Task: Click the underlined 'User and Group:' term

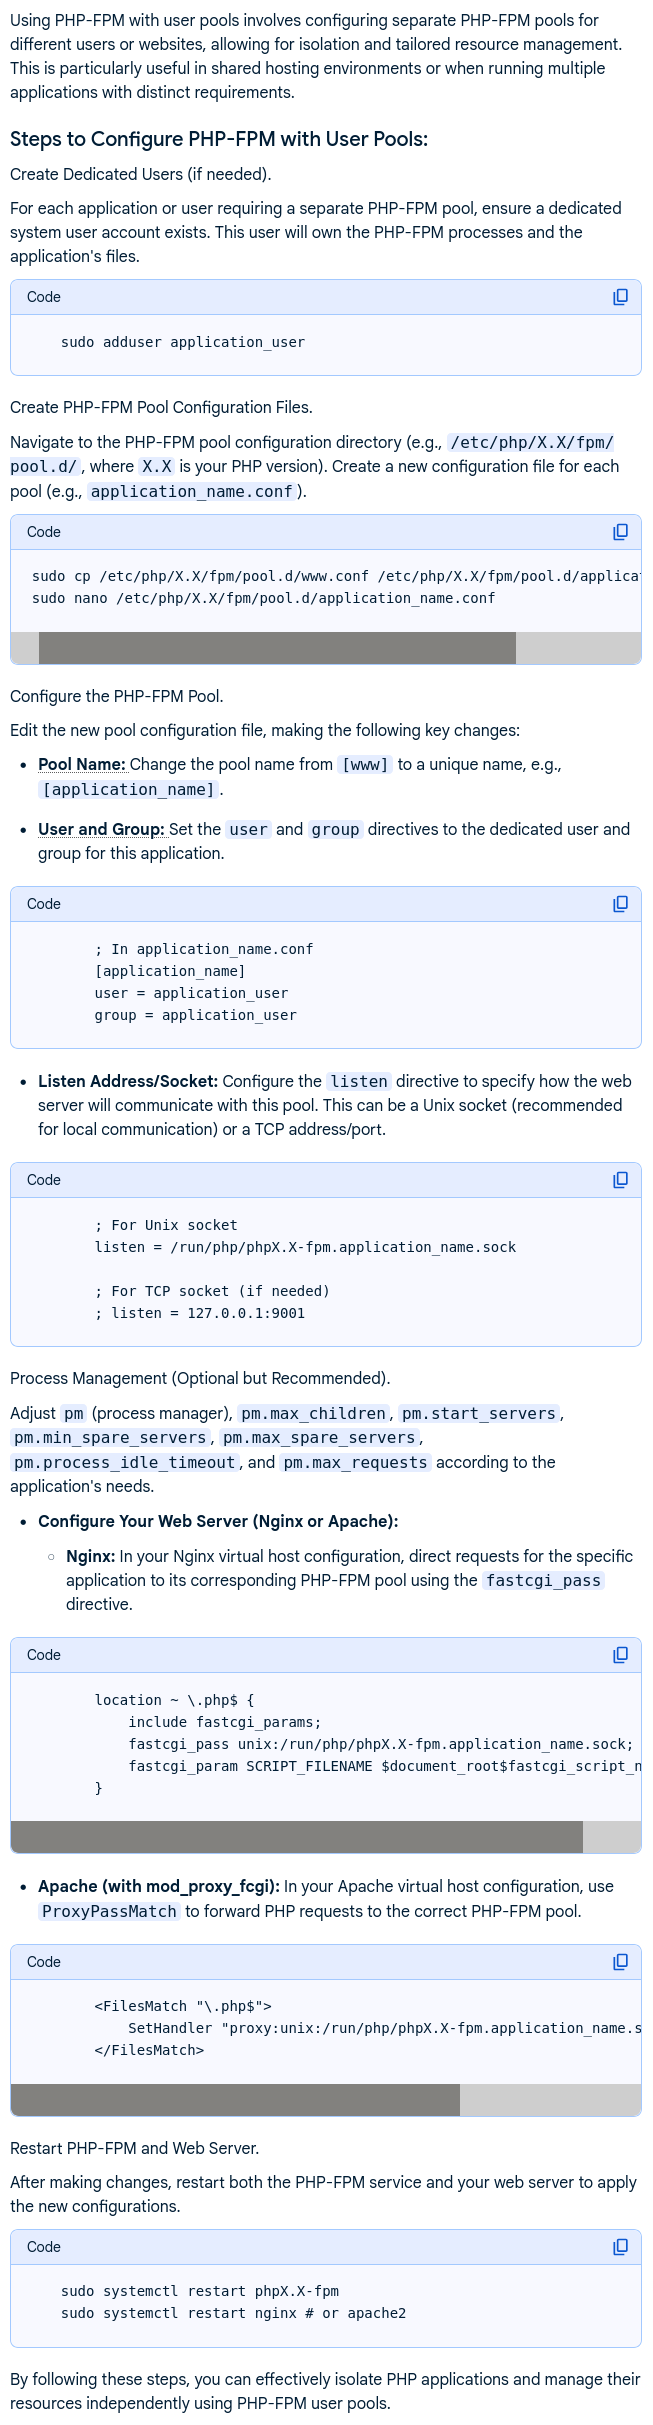Action: tap(101, 829)
